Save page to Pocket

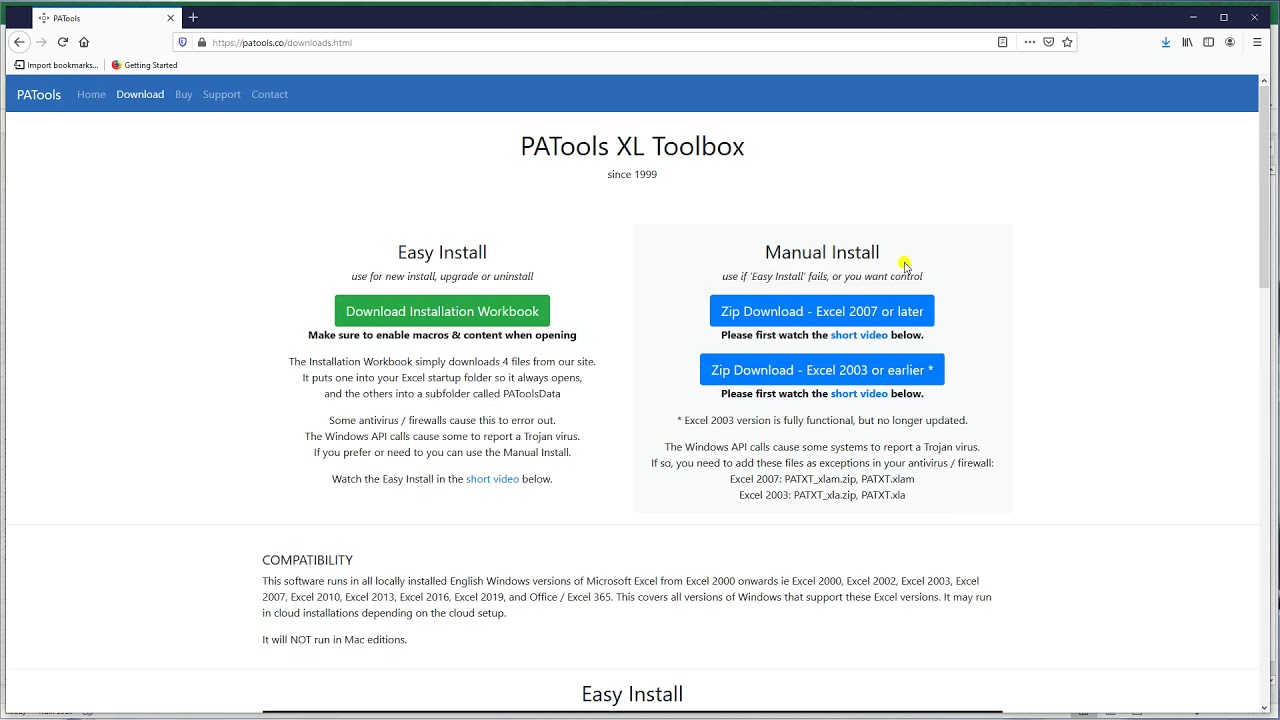click(1048, 42)
